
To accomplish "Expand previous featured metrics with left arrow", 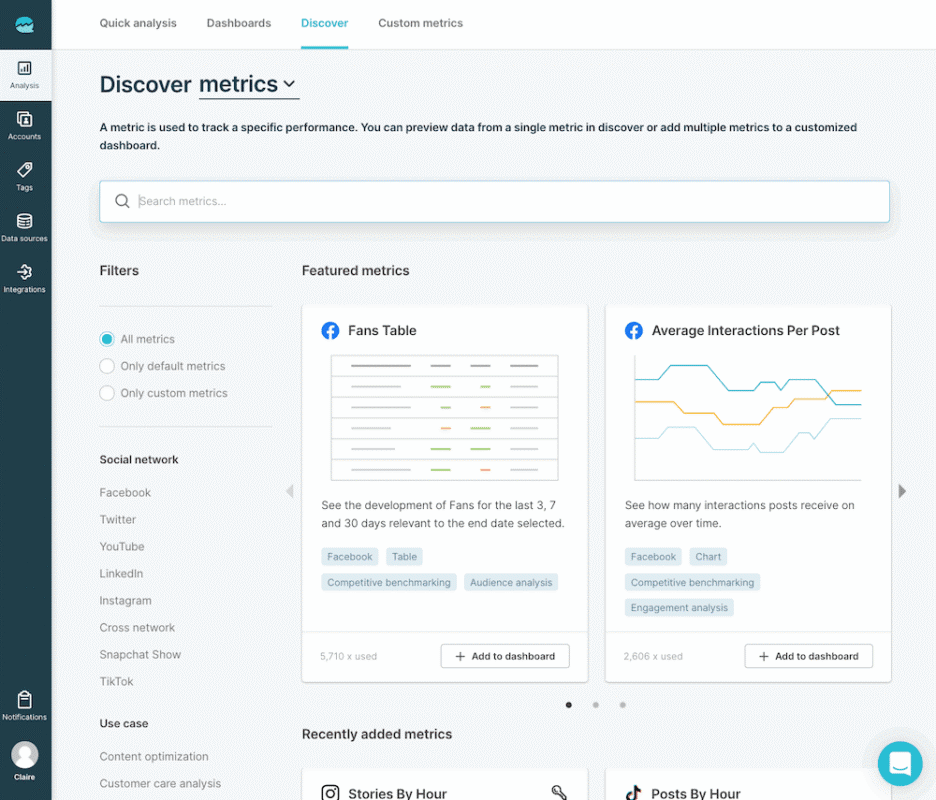I will point(289,491).
